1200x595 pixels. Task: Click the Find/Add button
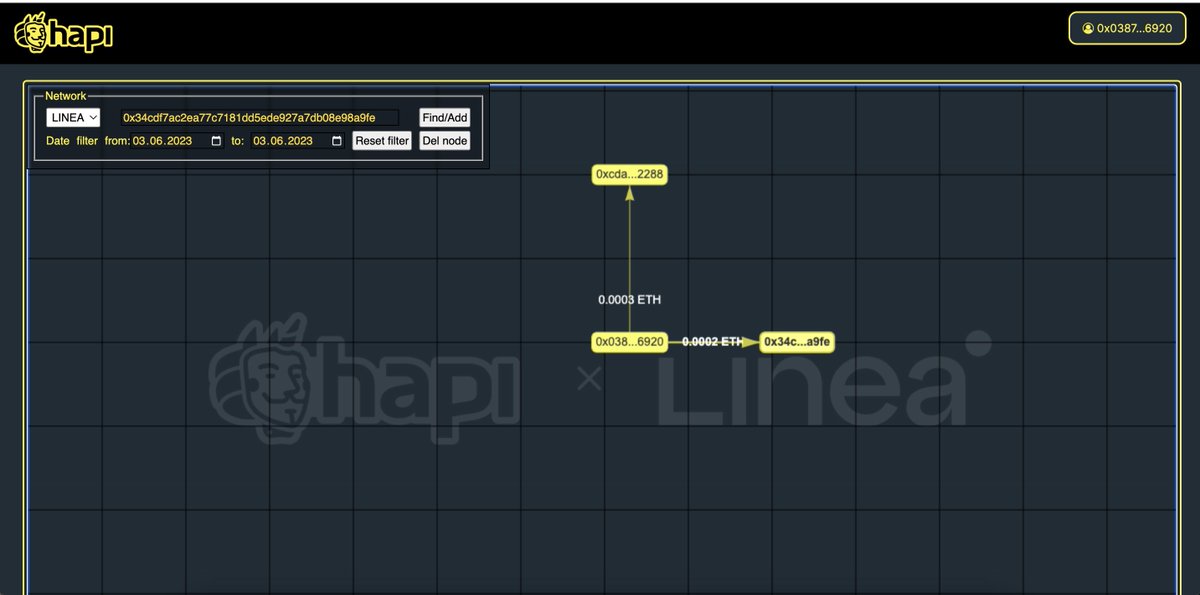[444, 118]
